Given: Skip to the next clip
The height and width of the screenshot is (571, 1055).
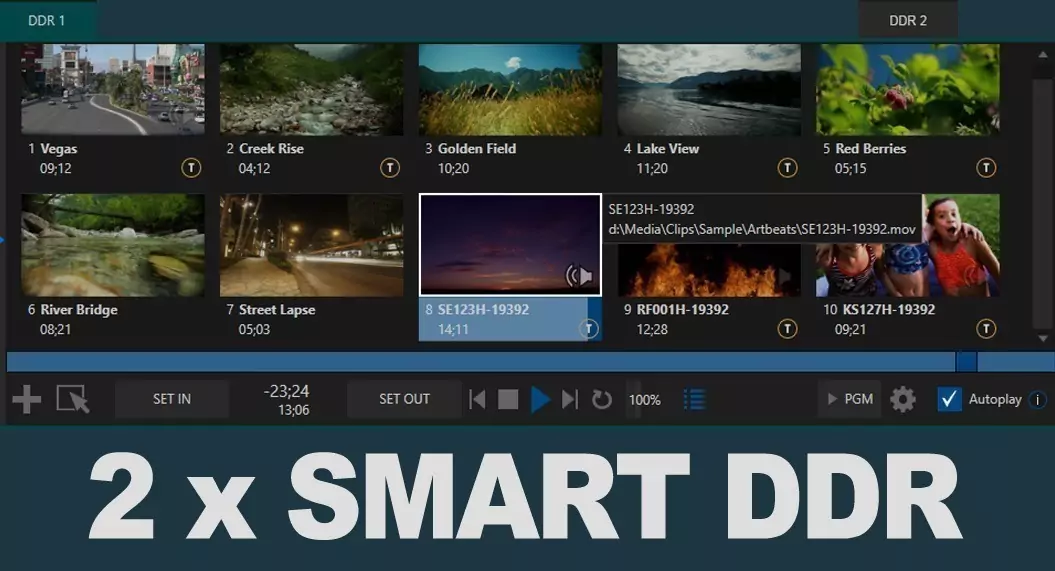Looking at the screenshot, I should click(x=570, y=399).
